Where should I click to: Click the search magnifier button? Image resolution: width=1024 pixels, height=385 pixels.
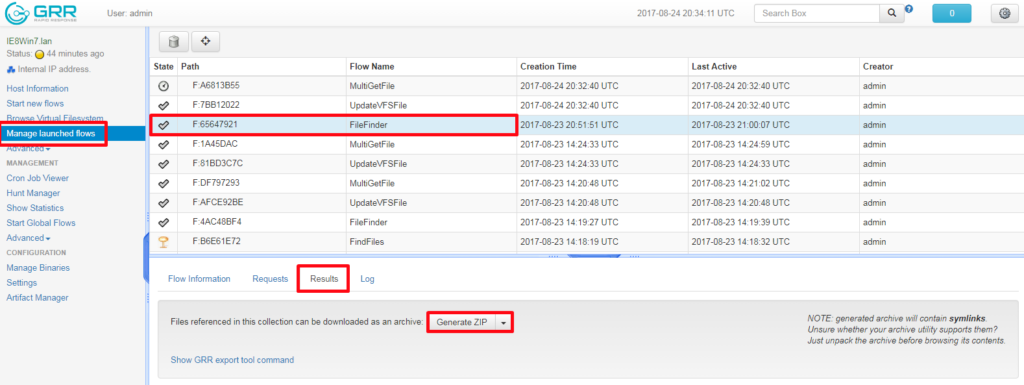coord(891,13)
